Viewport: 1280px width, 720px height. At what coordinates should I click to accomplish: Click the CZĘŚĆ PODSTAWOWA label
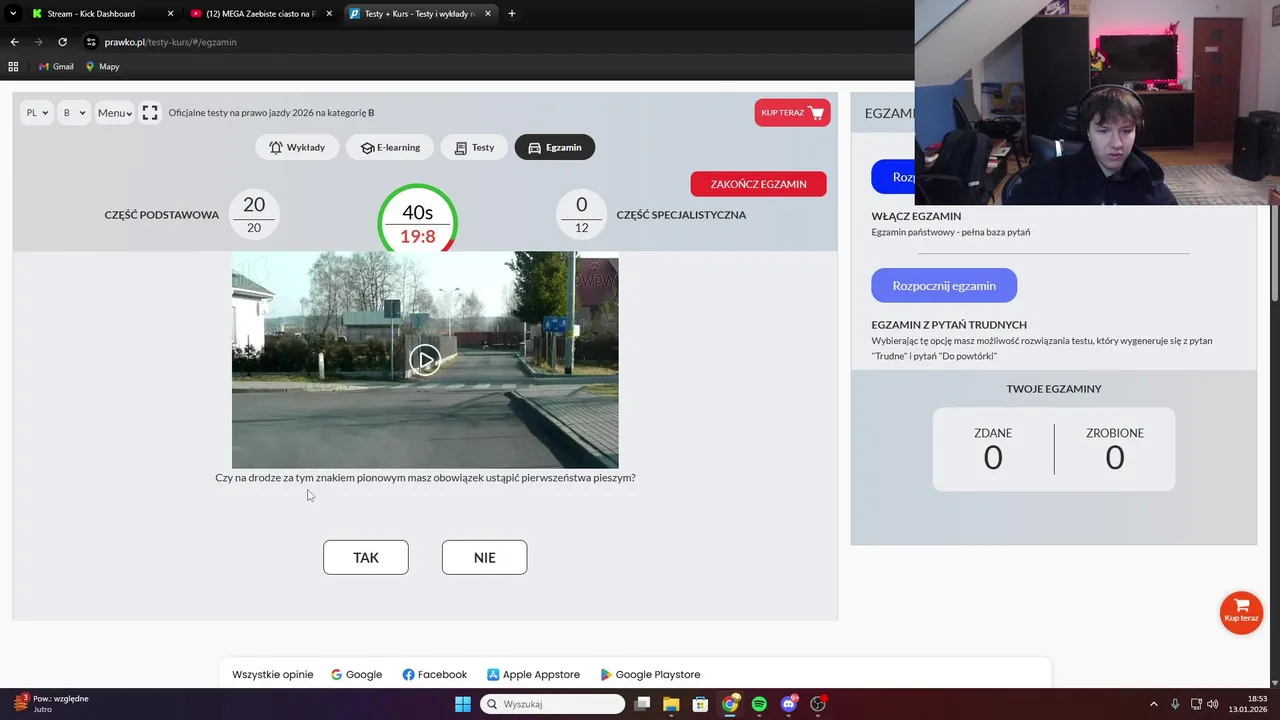tap(162, 215)
